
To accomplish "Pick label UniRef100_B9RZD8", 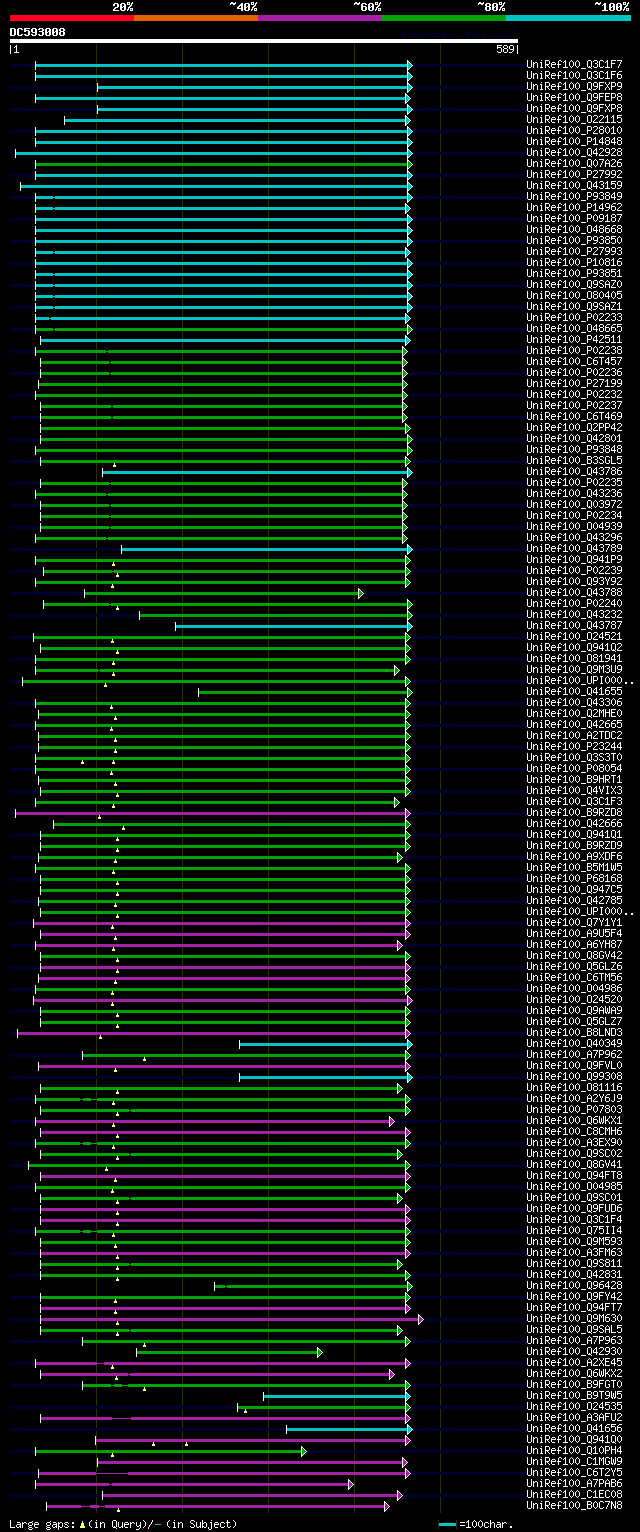I will click(x=574, y=812).
